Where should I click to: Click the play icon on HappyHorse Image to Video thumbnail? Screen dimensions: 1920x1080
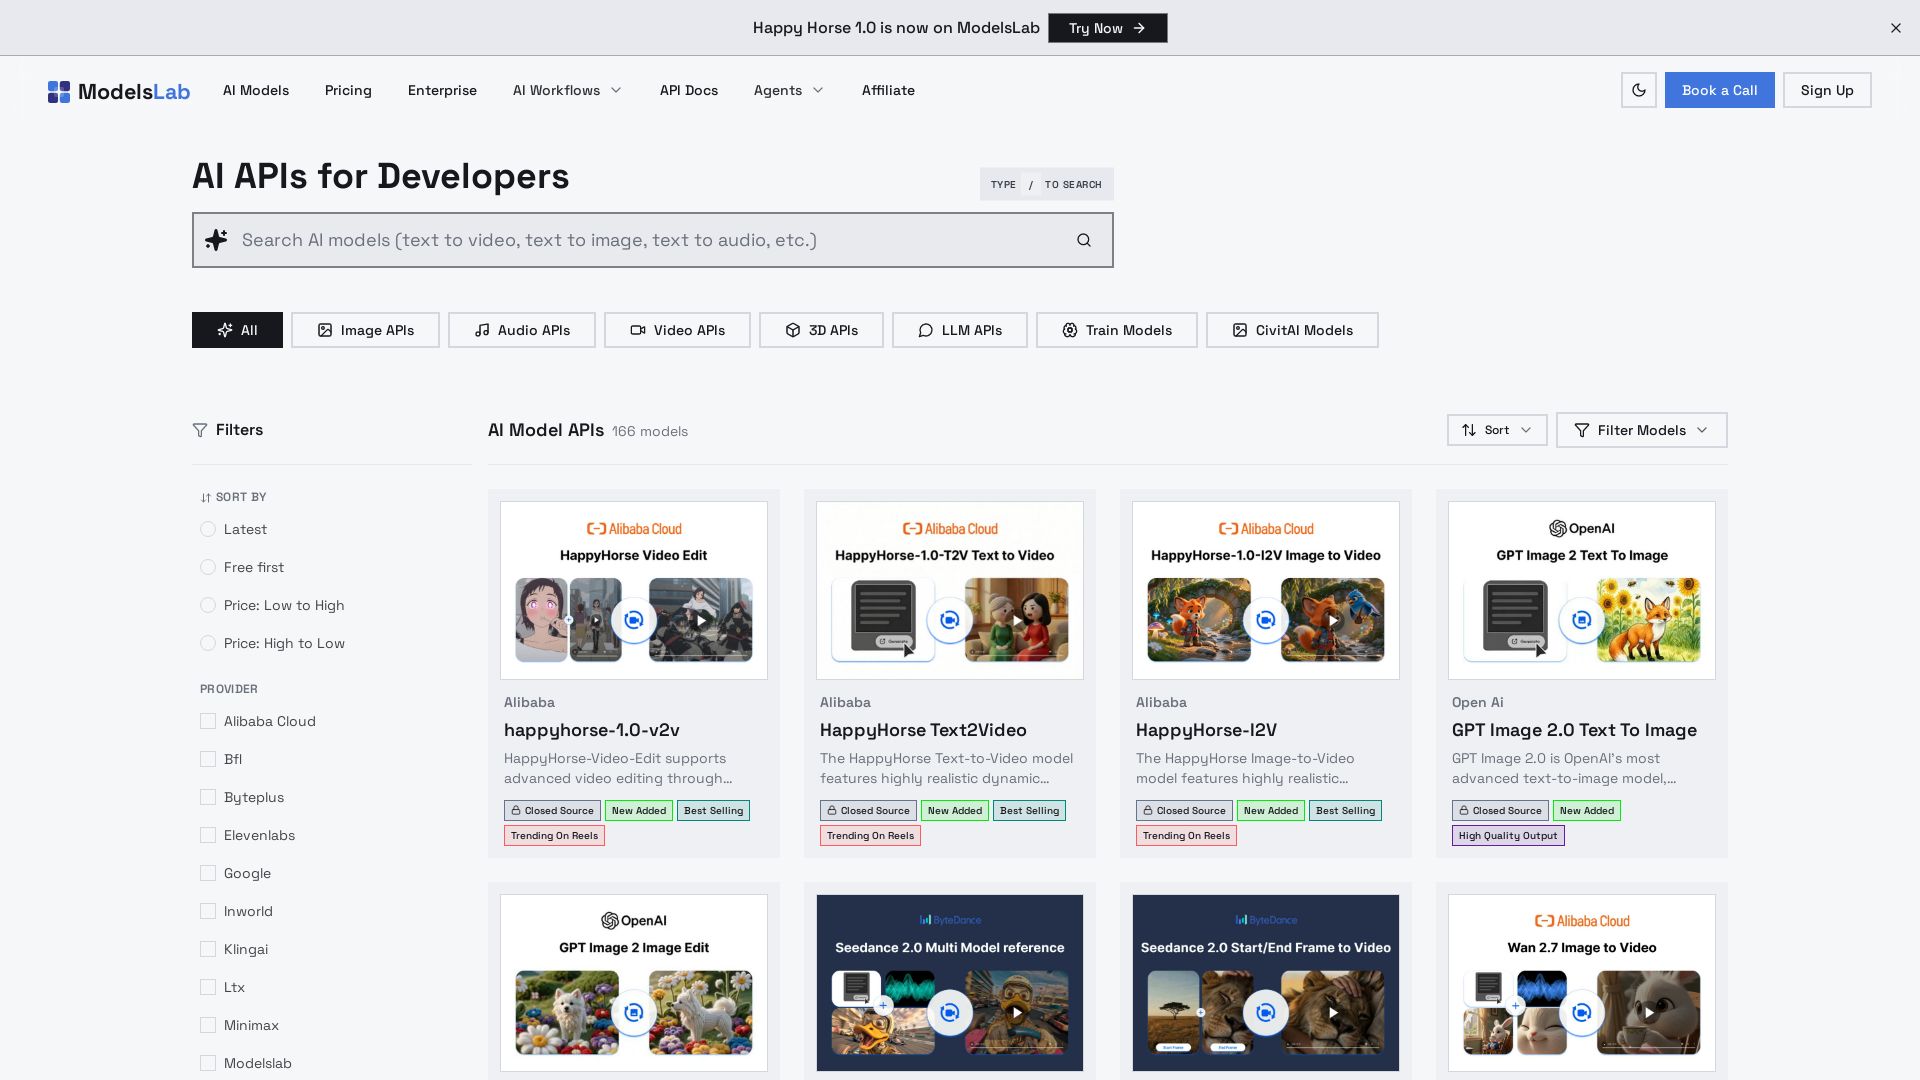click(1333, 620)
